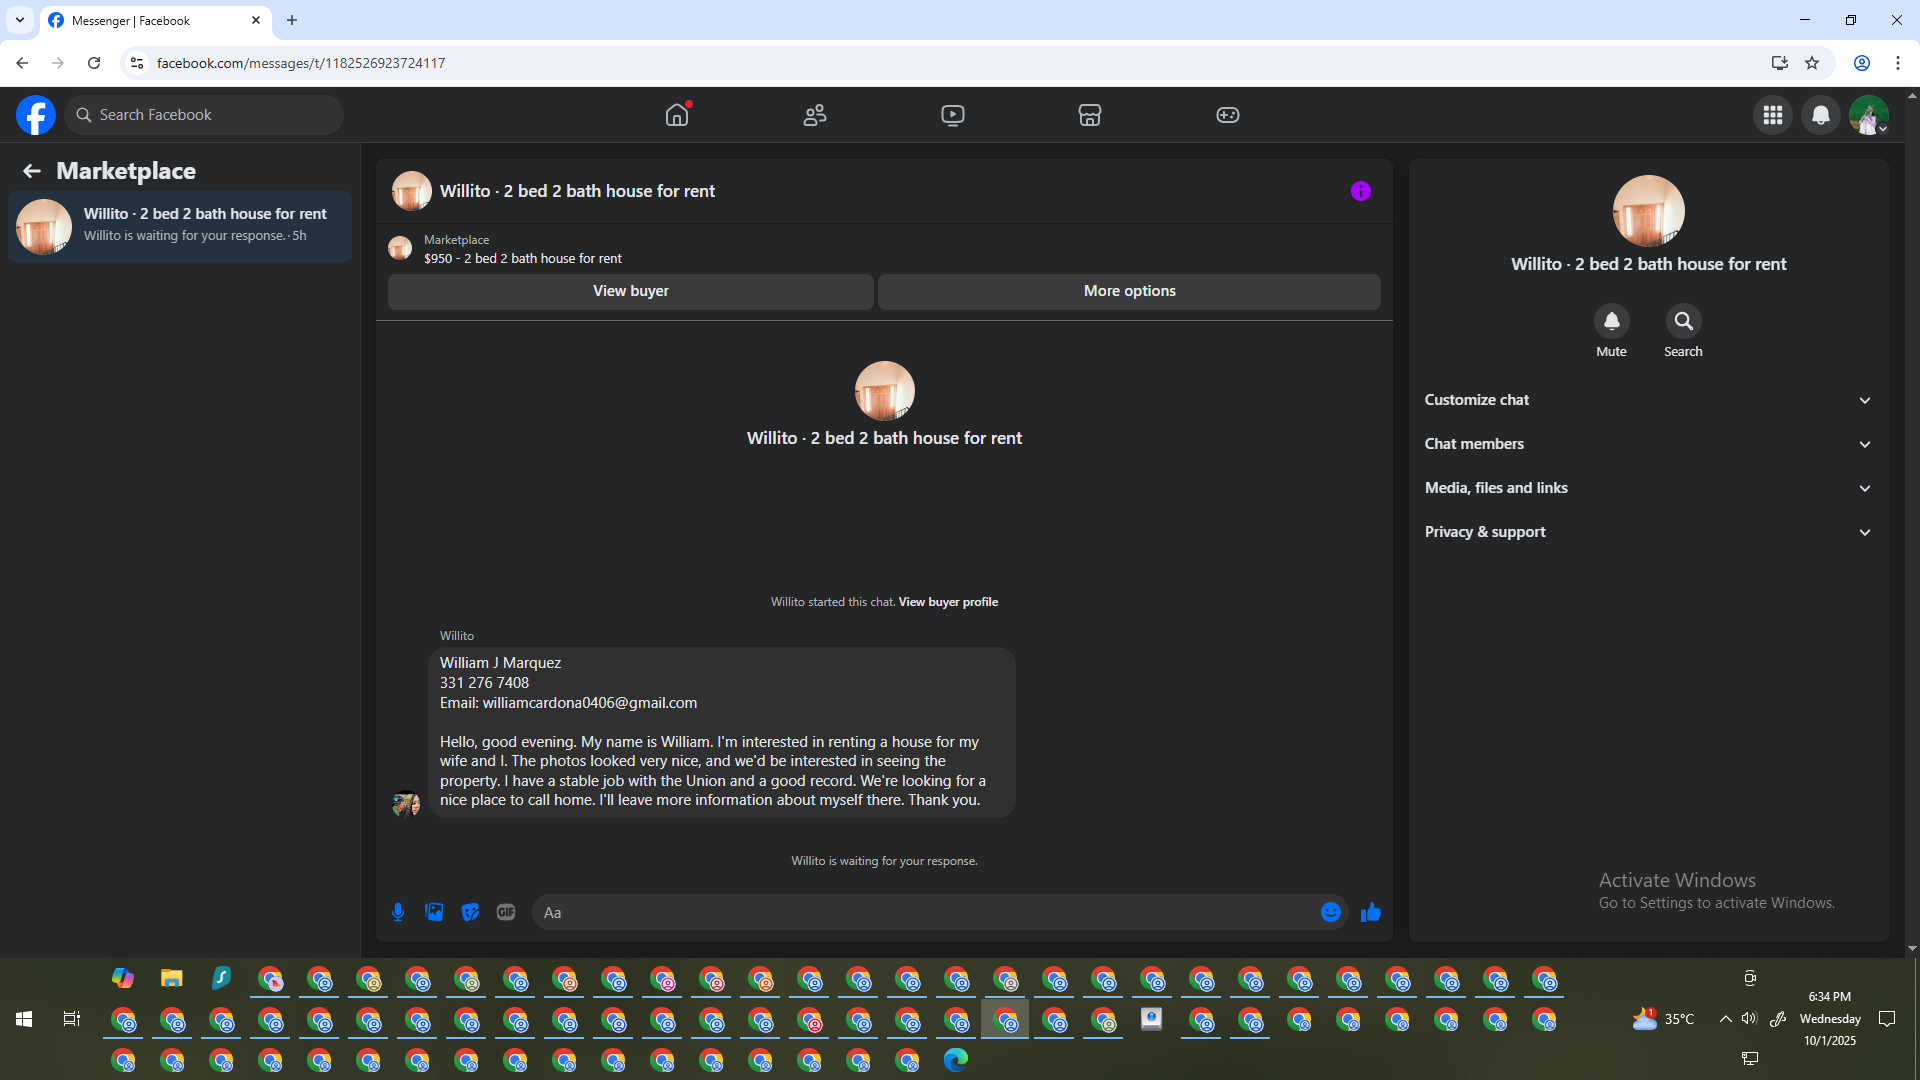Go to the Home feed icon
This screenshot has height=1080, width=1920.
coord(677,115)
